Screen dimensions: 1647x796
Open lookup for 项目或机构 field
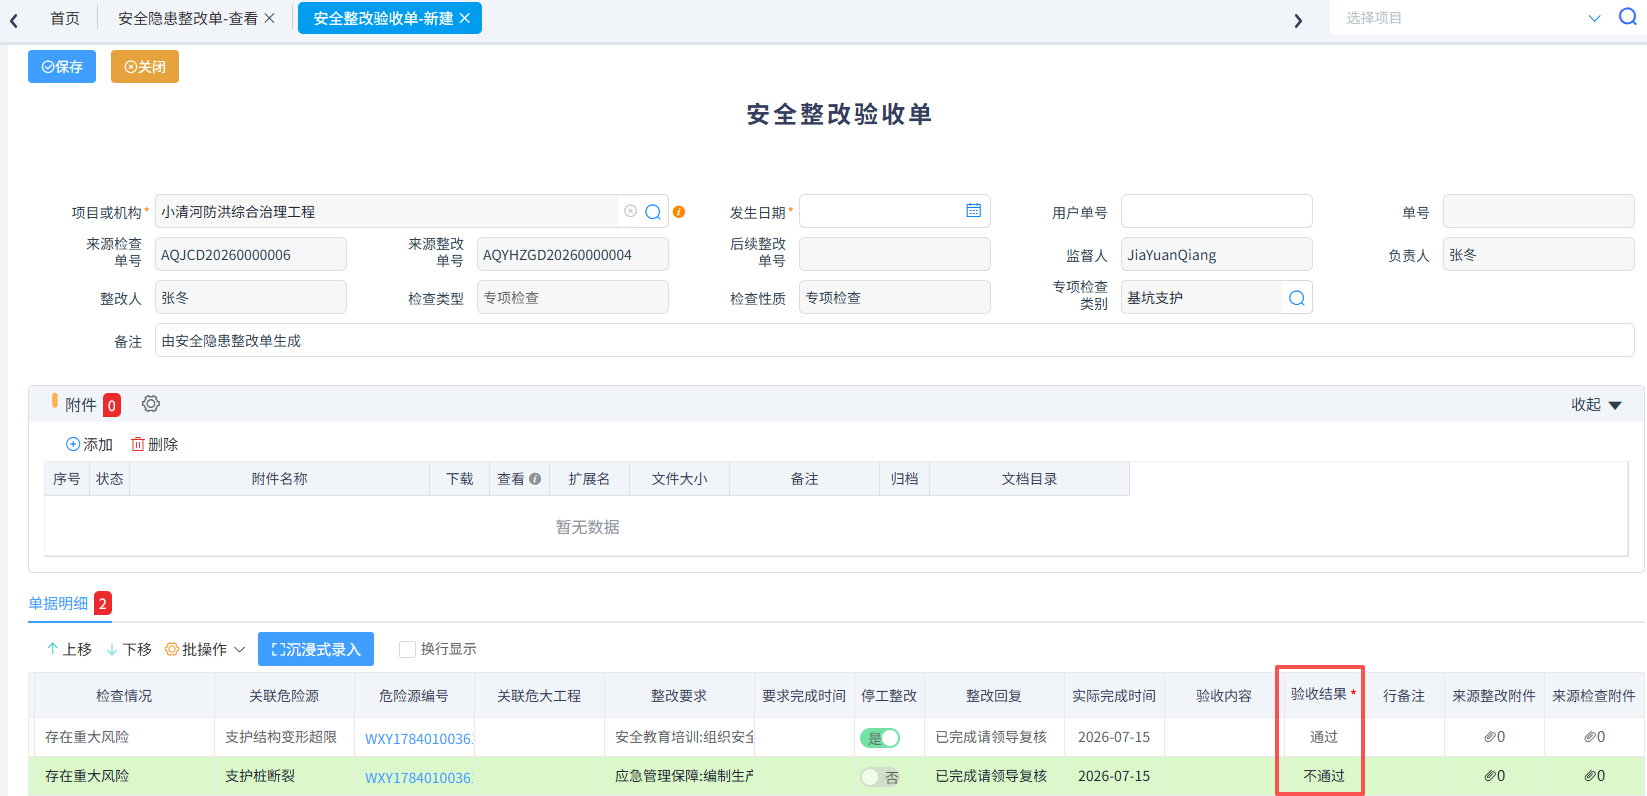pos(653,212)
